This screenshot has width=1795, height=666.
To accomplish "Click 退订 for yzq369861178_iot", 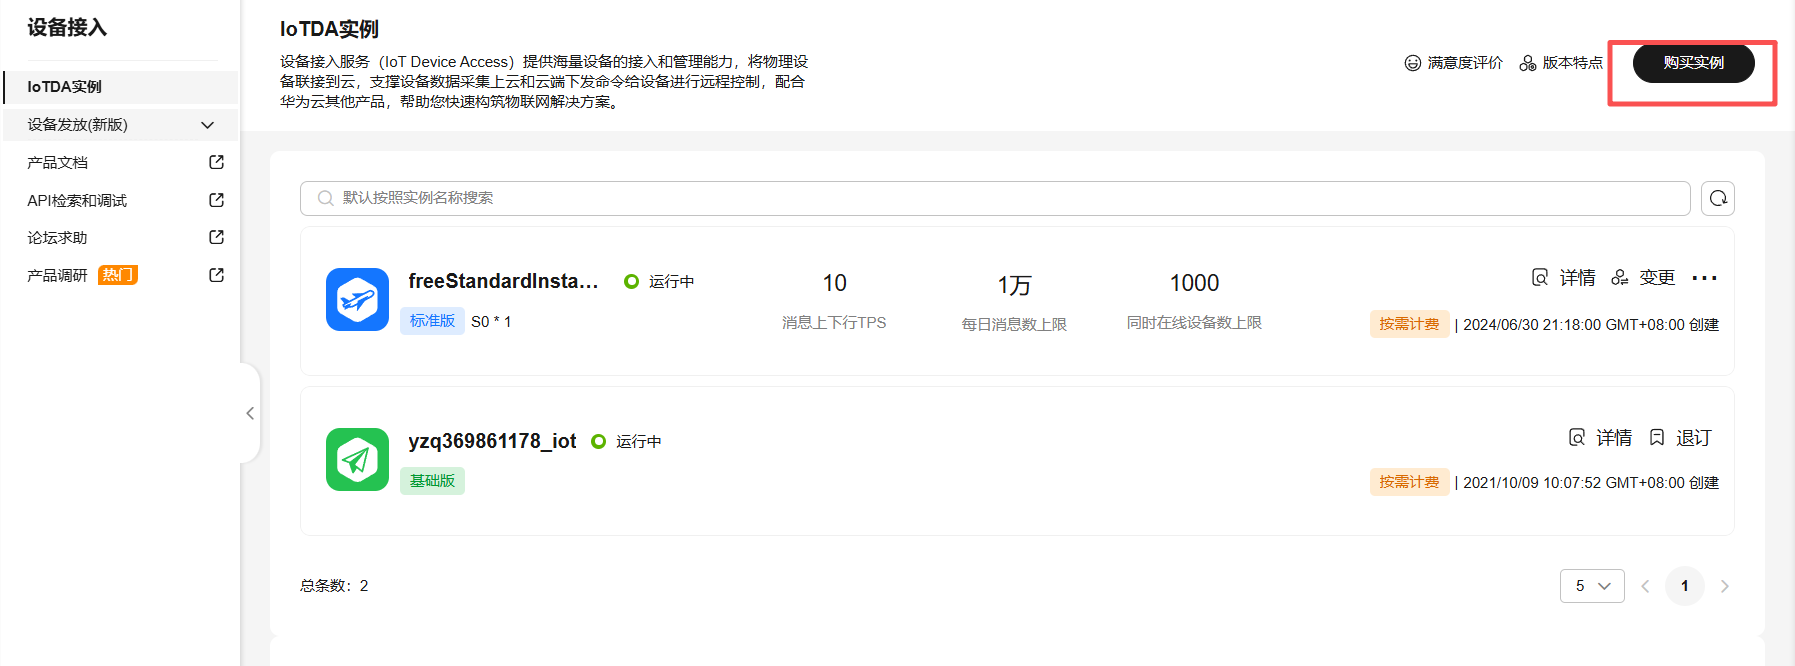I will tap(1694, 438).
